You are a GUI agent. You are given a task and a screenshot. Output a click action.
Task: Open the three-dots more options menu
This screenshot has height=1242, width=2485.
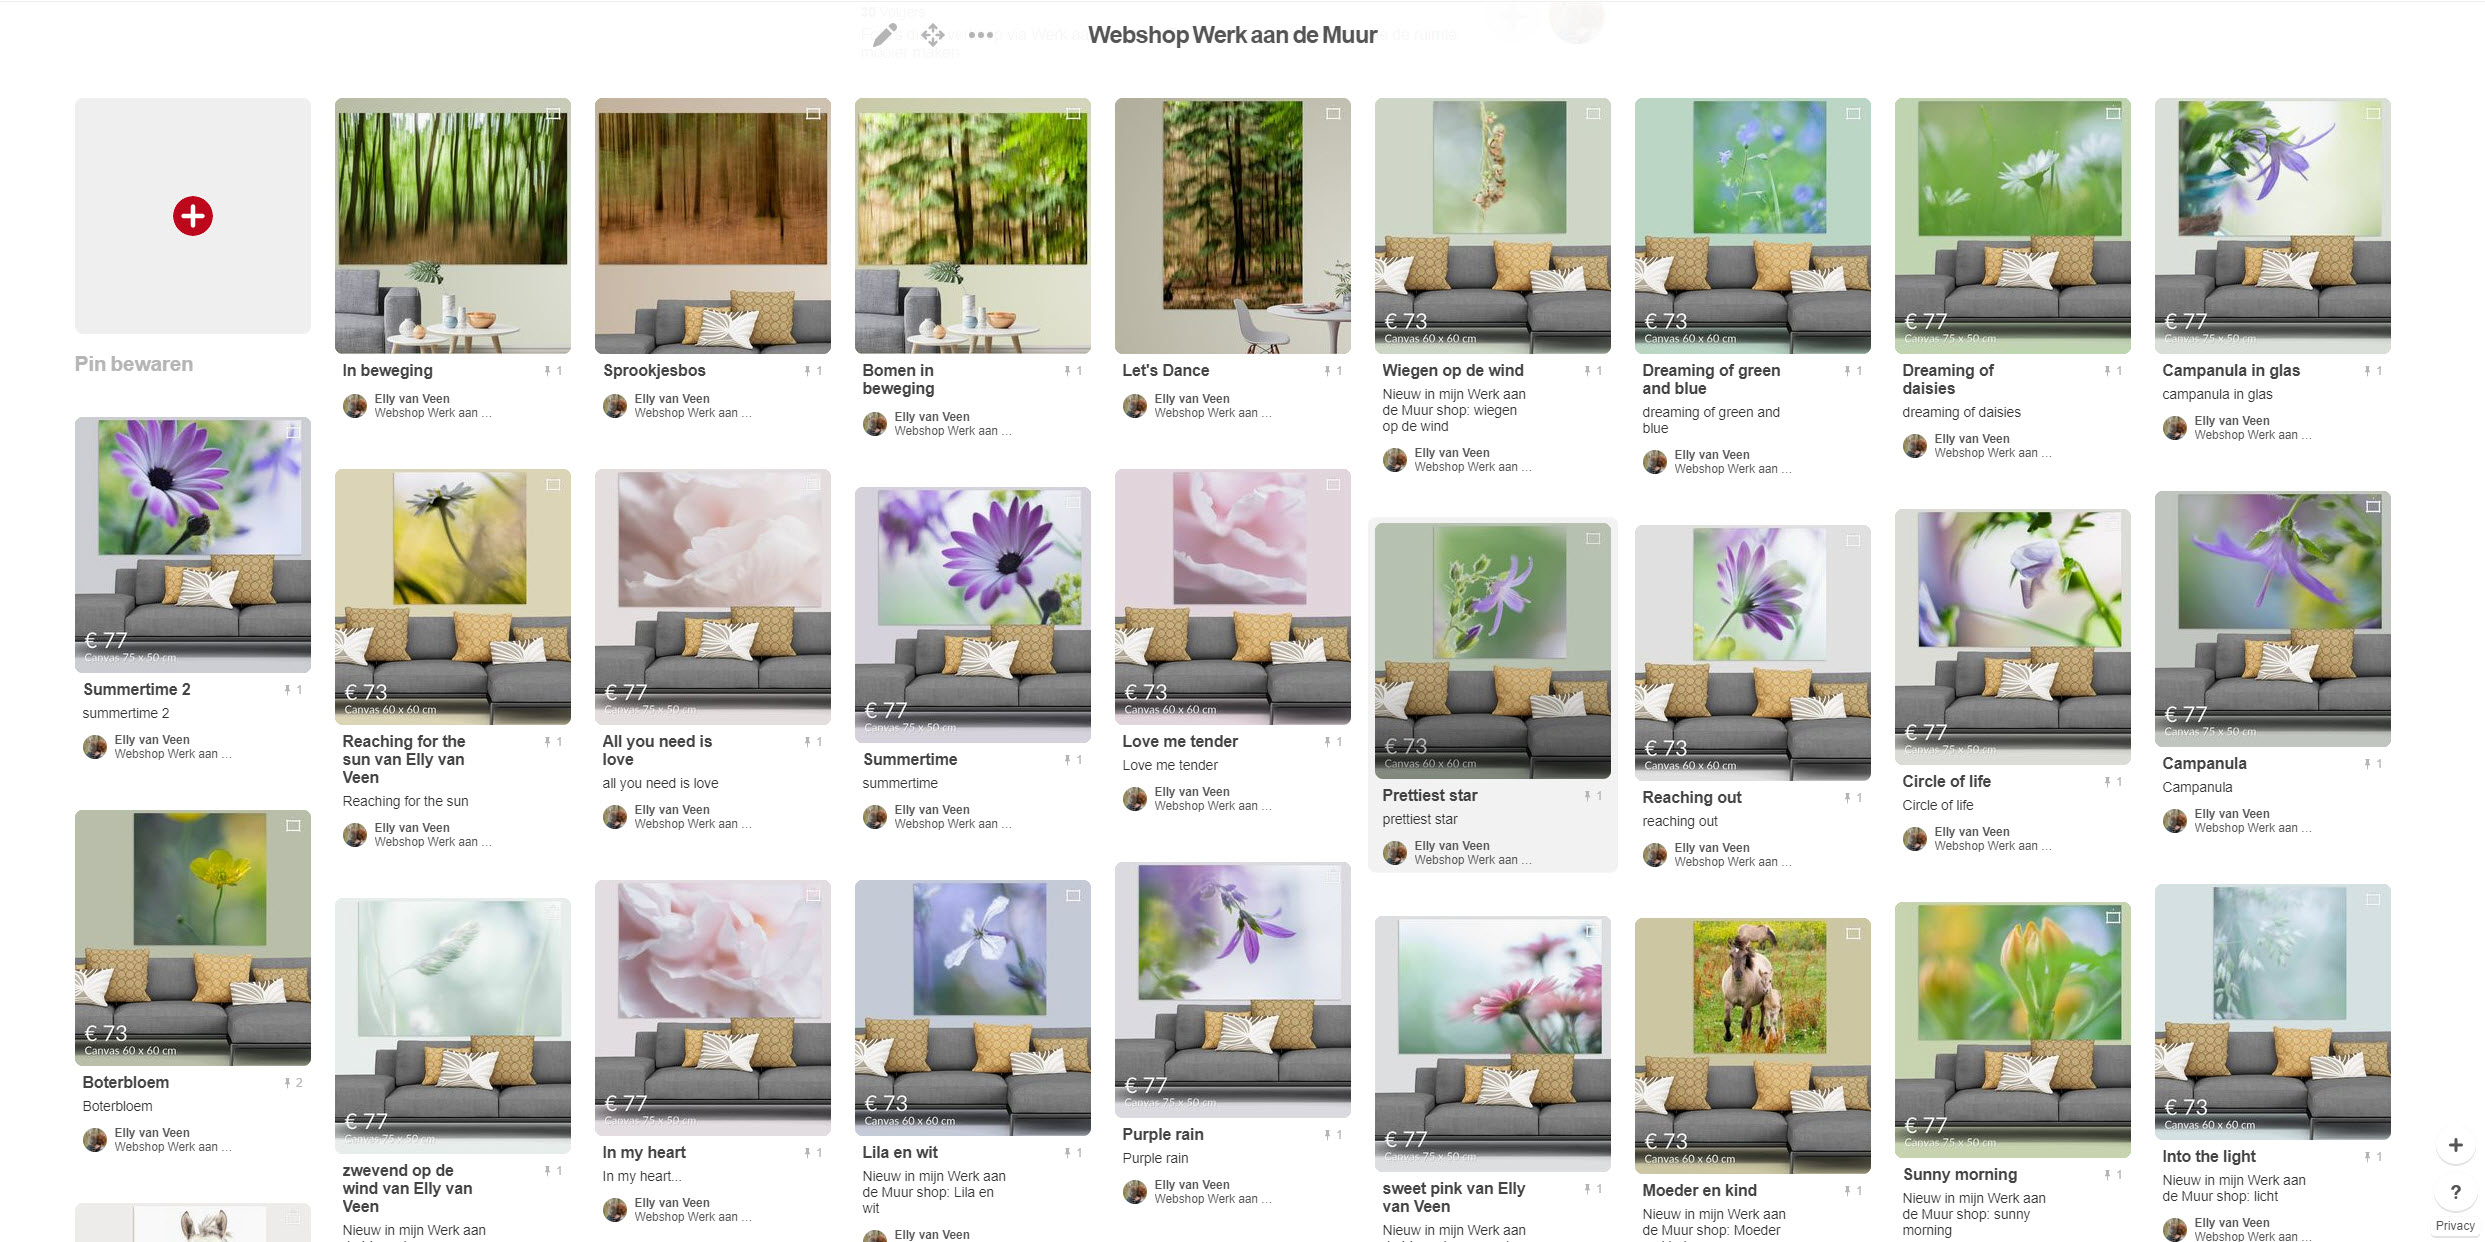tap(981, 35)
